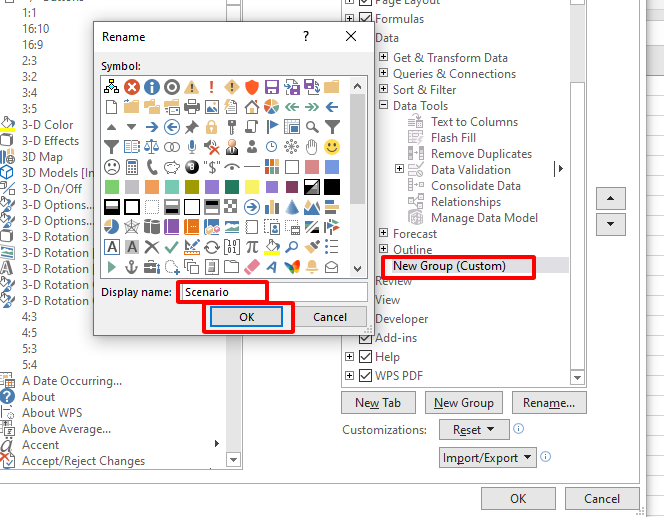Pick the telephone handset symbol
Viewport: 664px width, 517px height.
[x=152, y=167]
